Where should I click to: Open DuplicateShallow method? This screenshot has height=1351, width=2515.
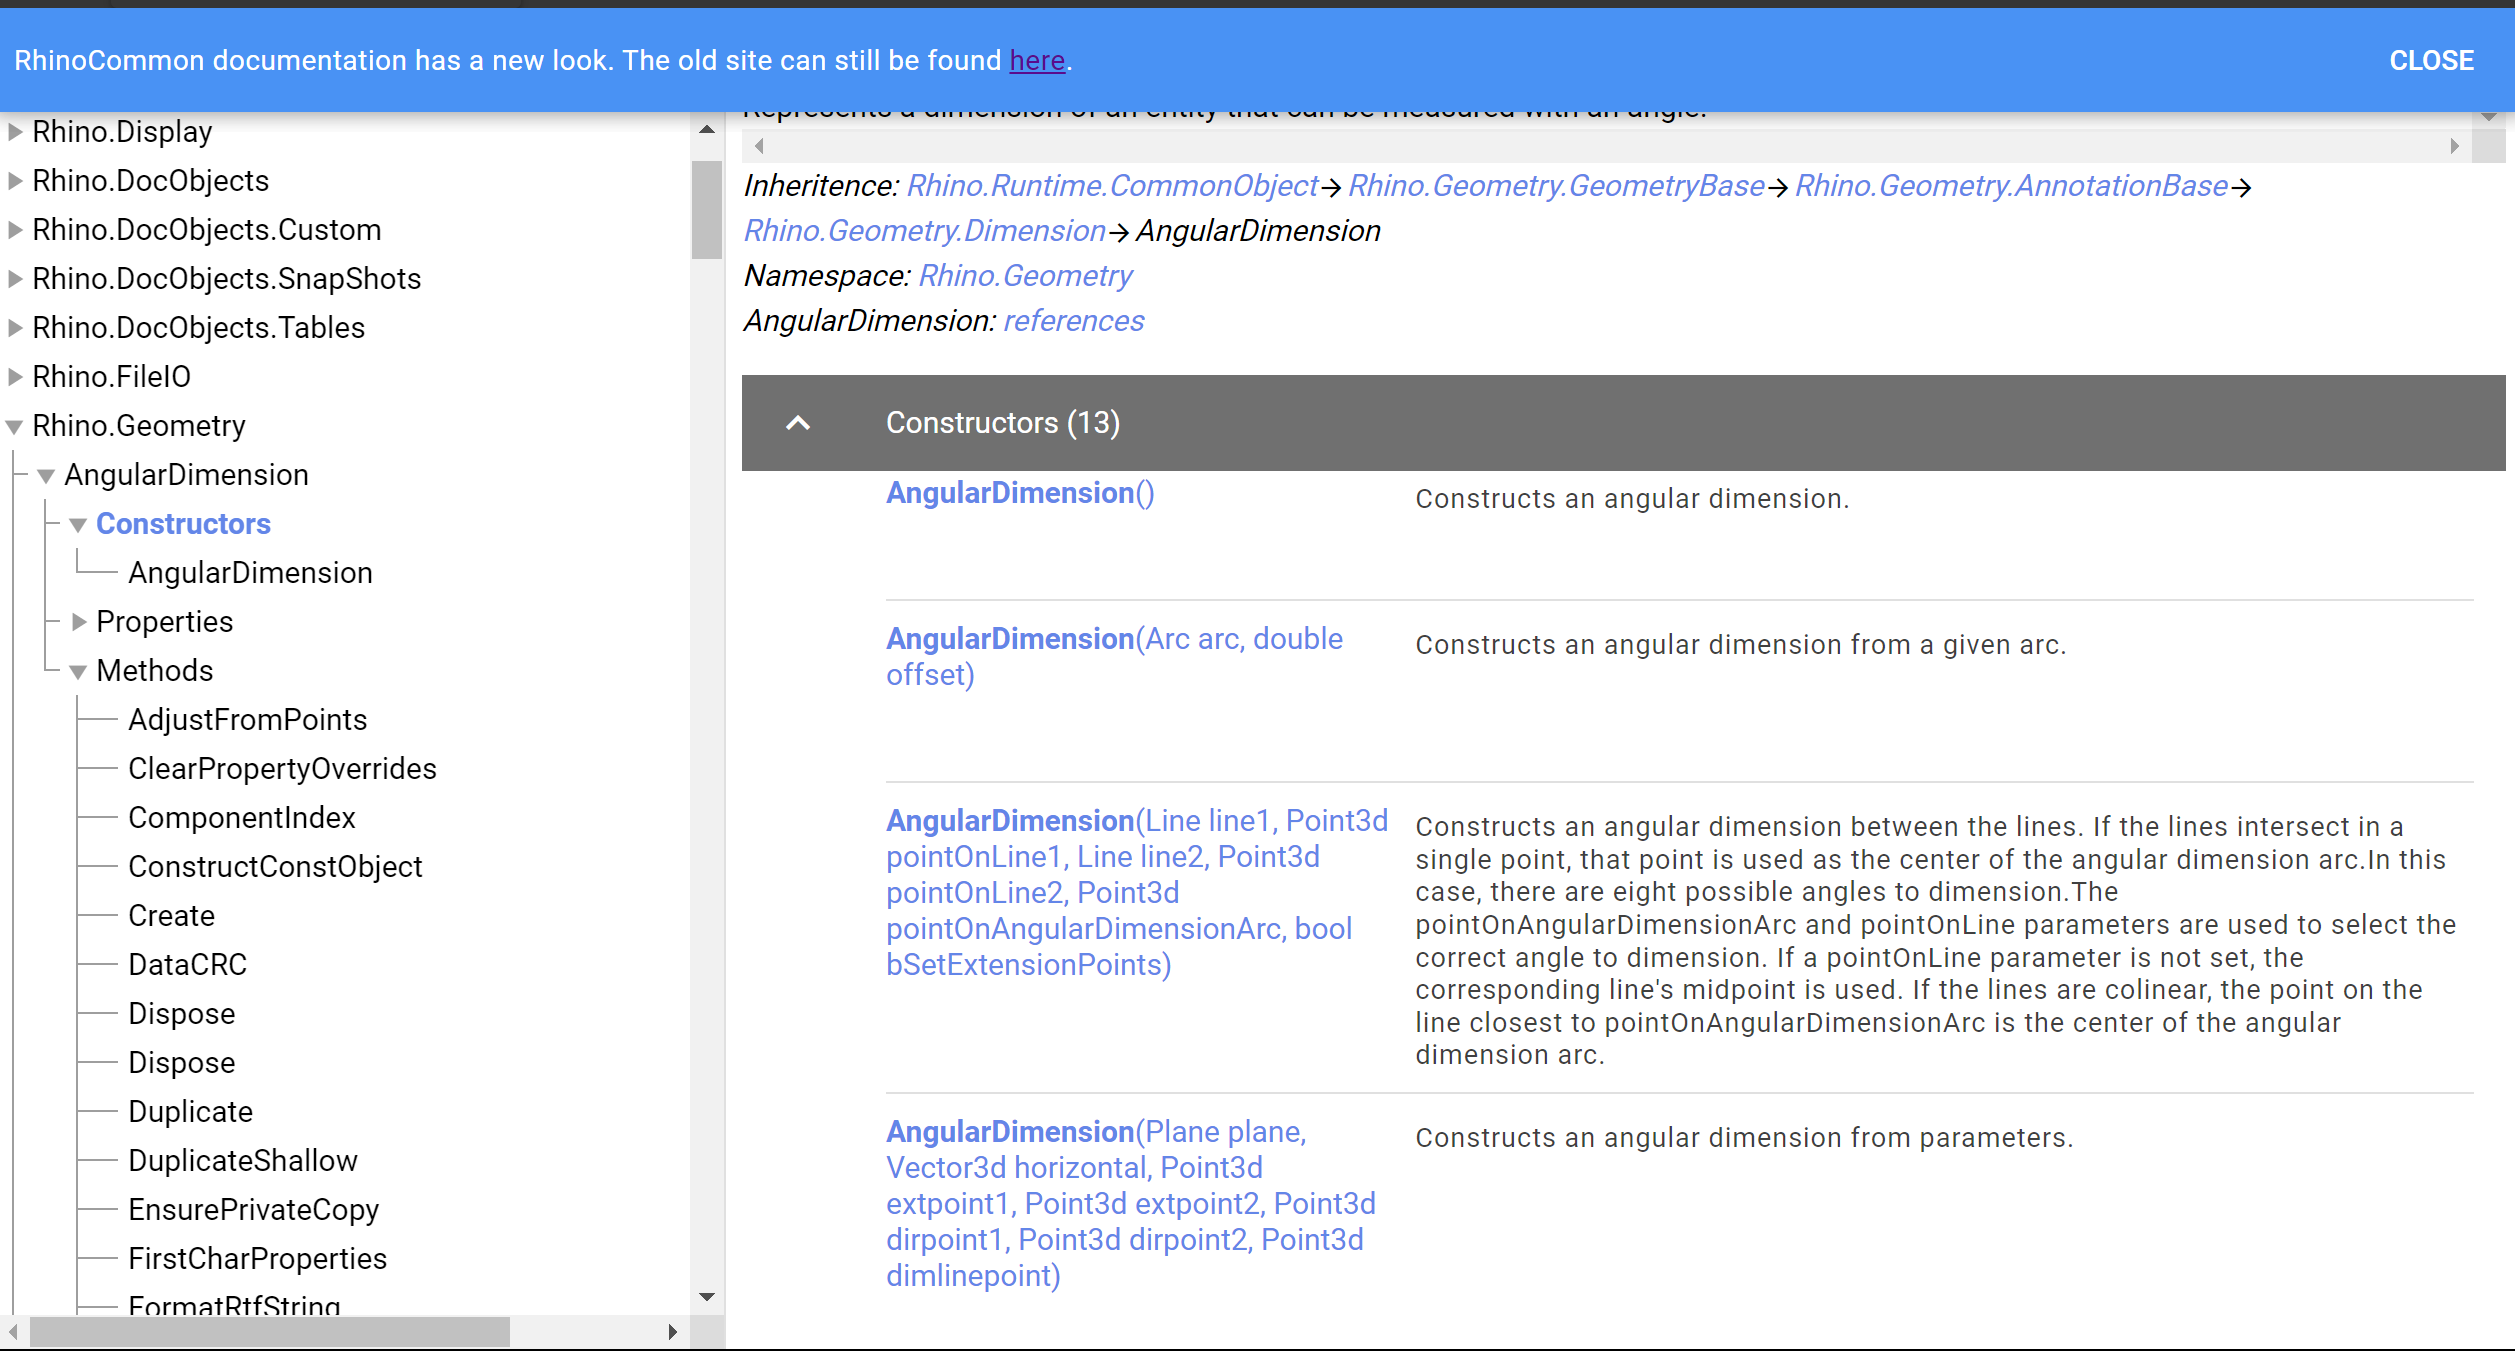point(242,1161)
